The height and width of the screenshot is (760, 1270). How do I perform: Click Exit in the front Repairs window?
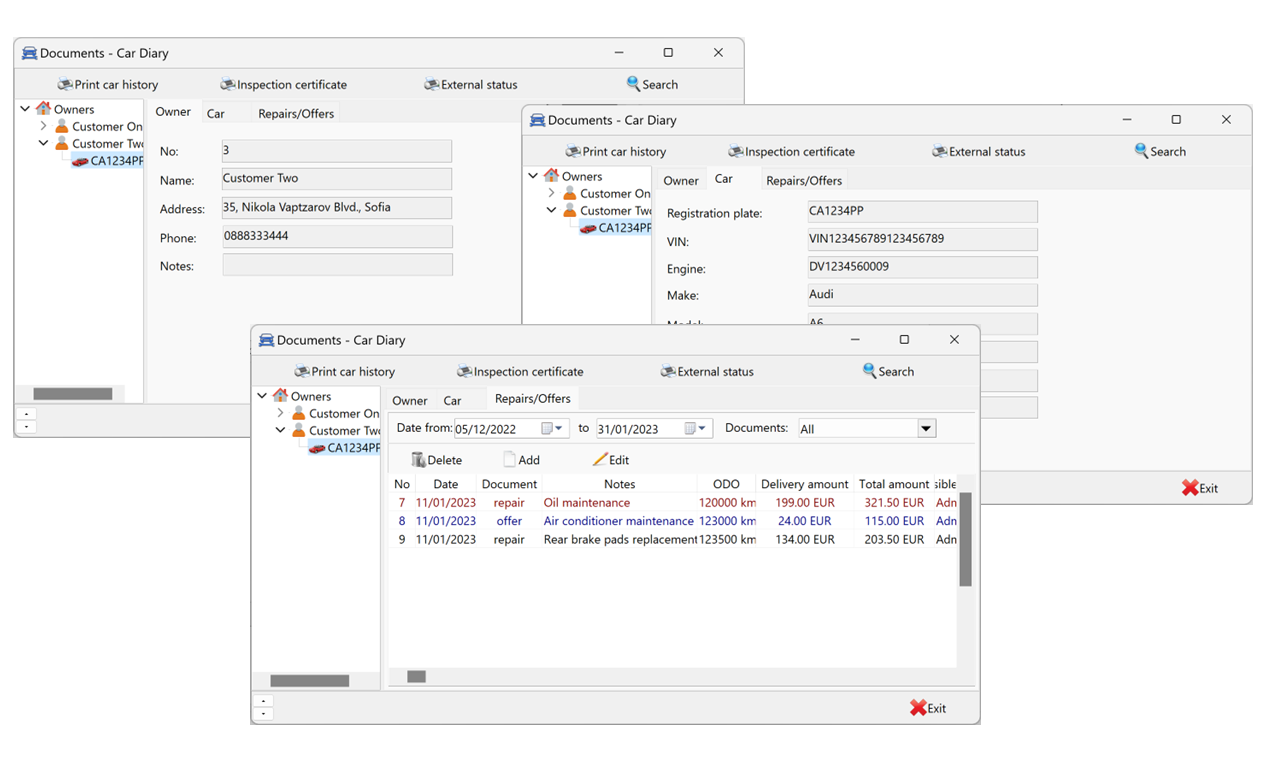click(928, 708)
